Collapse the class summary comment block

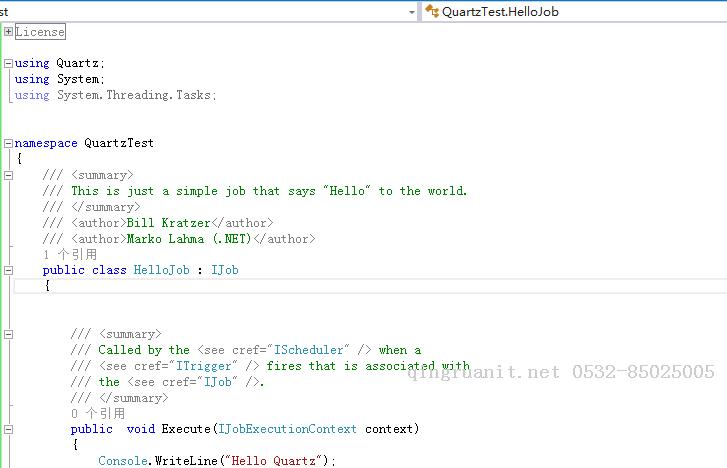8,175
